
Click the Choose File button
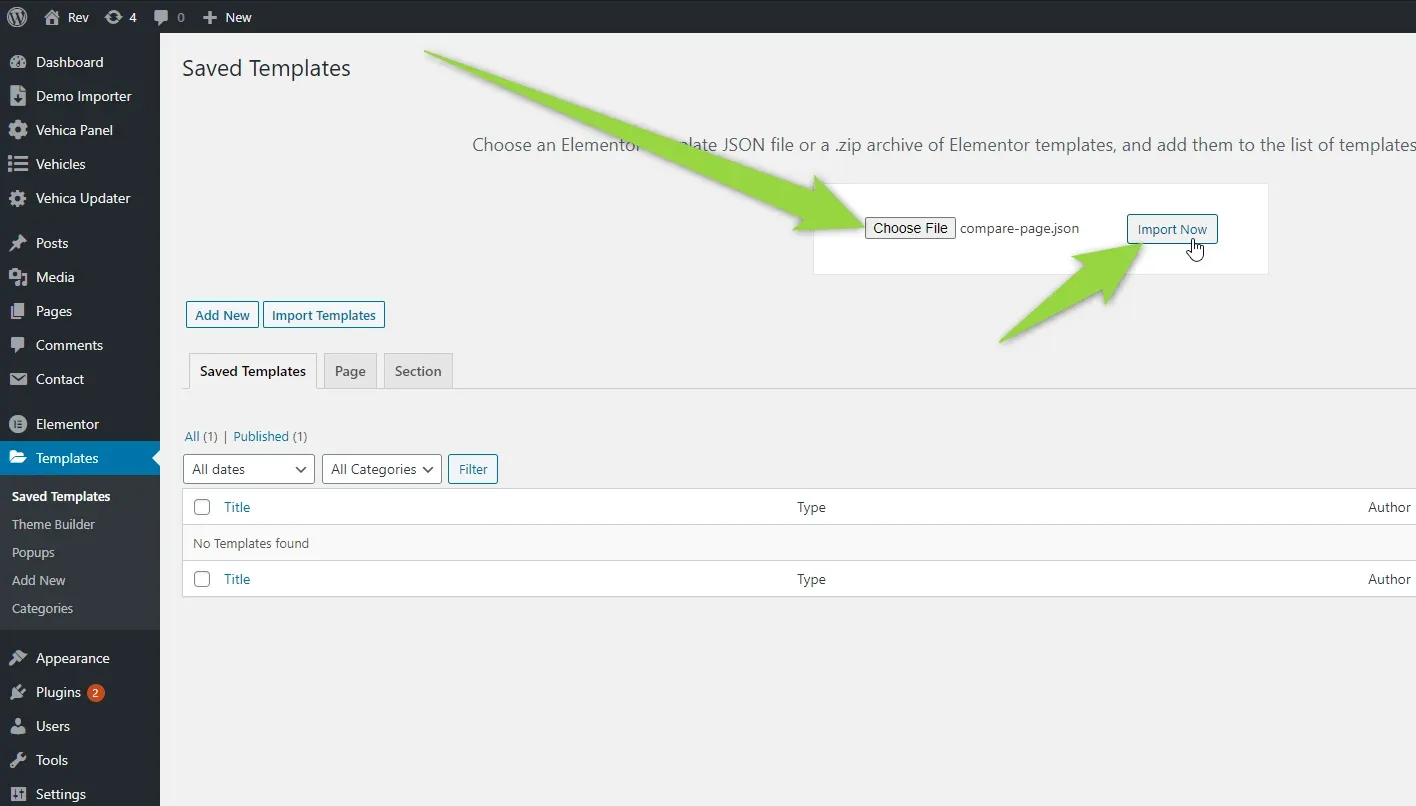910,228
